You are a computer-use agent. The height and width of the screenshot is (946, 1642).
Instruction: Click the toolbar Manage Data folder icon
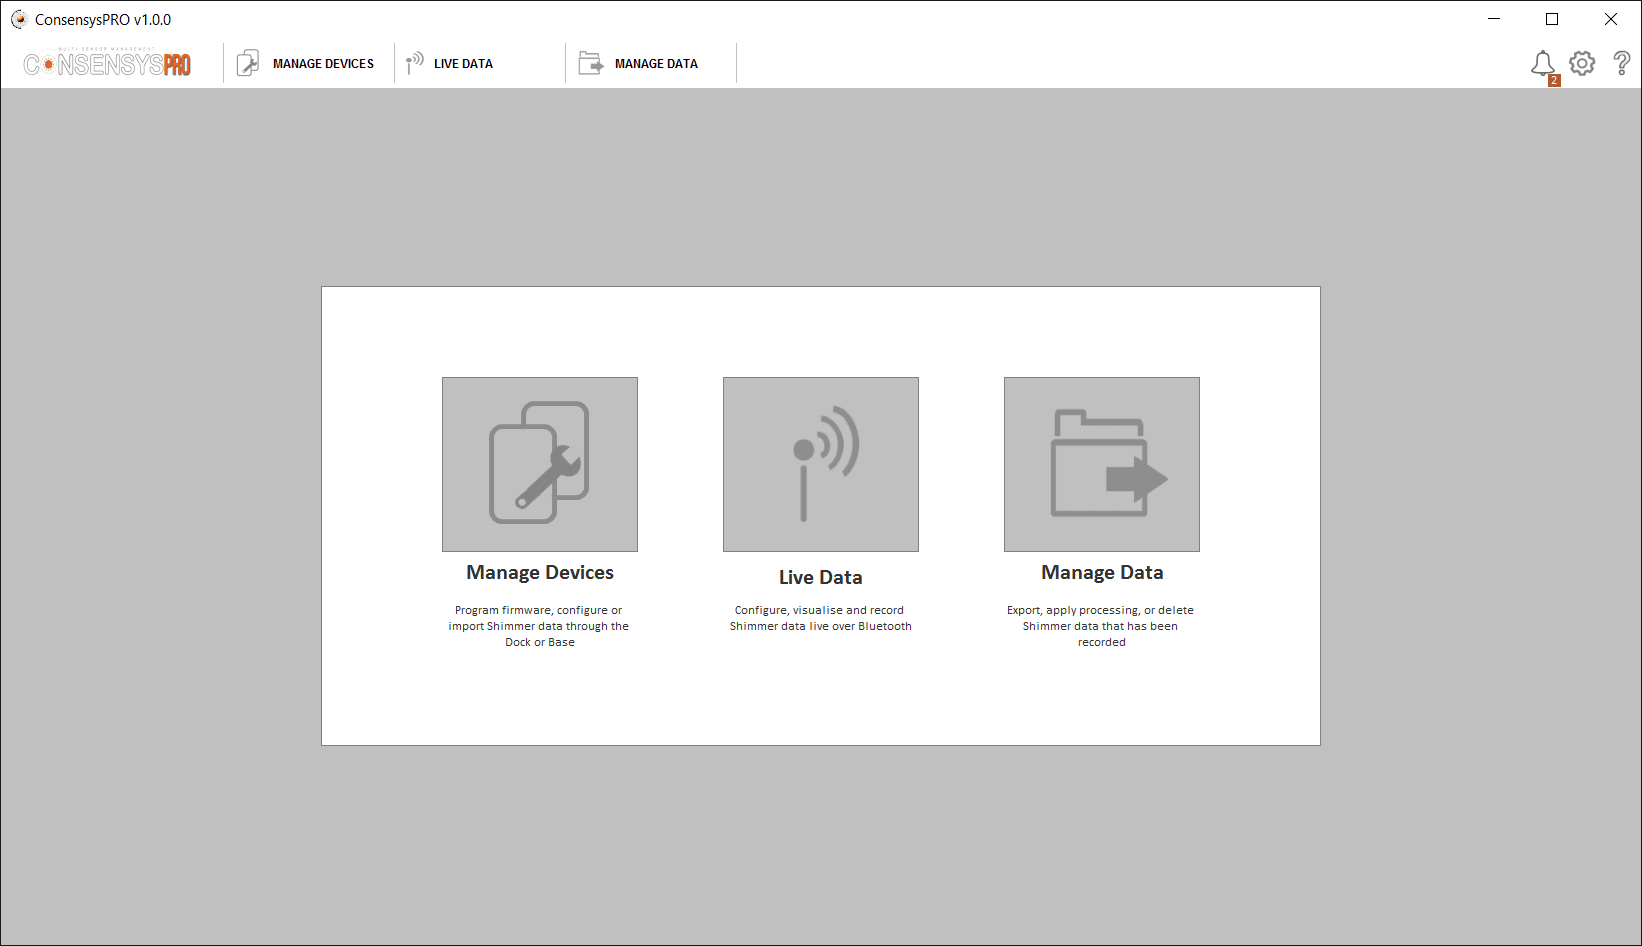point(591,63)
